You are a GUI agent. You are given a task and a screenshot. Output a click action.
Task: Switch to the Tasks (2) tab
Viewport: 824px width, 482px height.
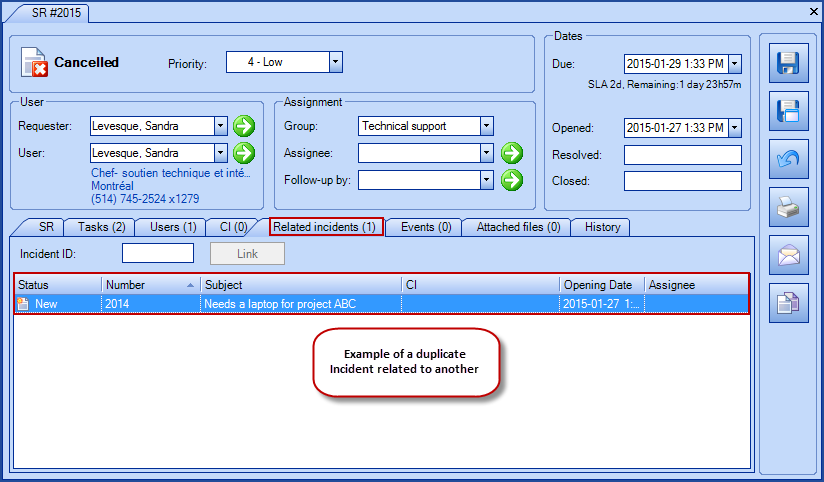(100, 227)
